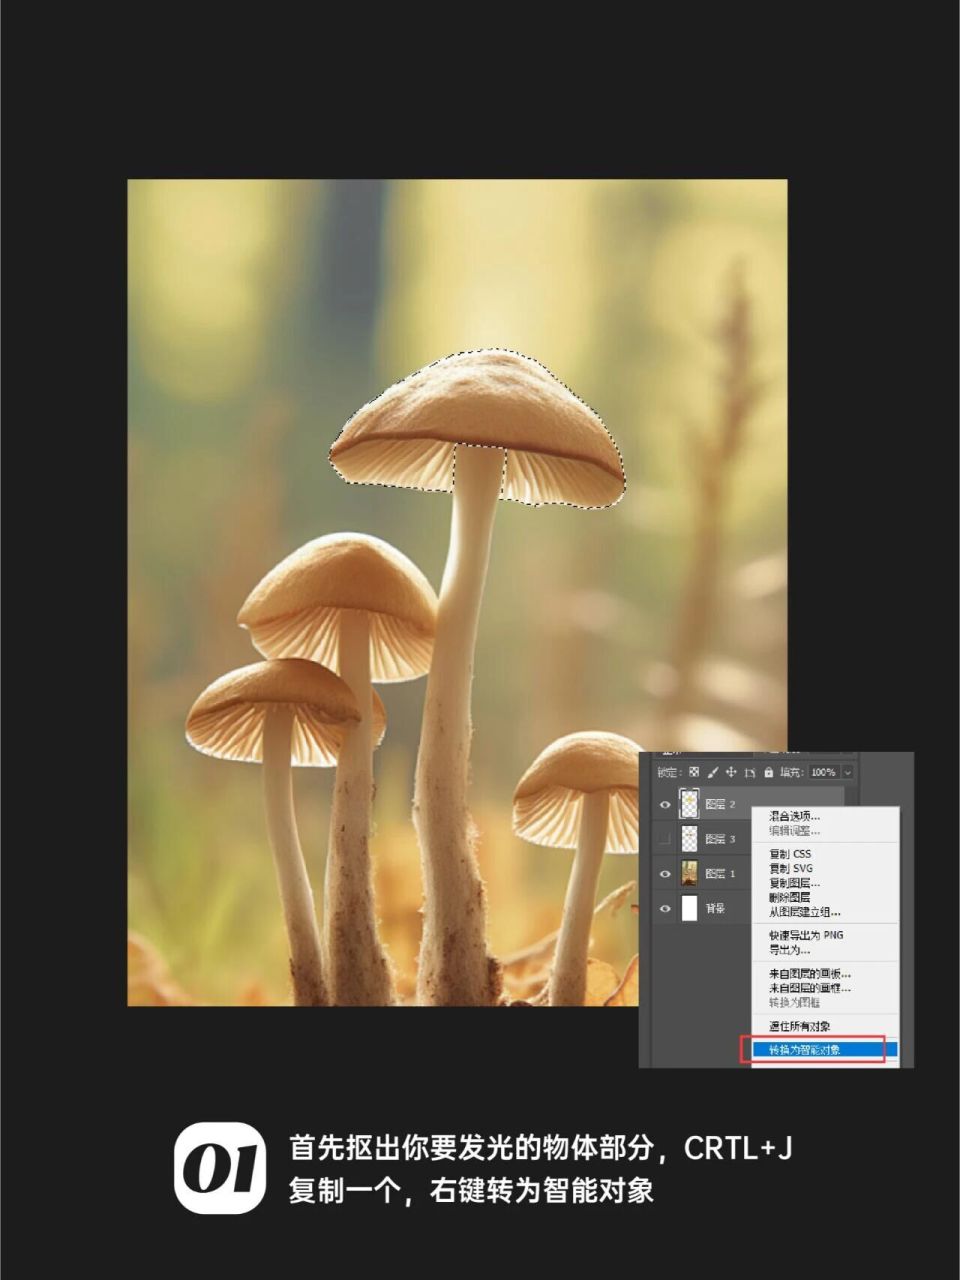960x1280 pixels.
Task: Click the 图层 1 layer name
Action: coord(720,874)
